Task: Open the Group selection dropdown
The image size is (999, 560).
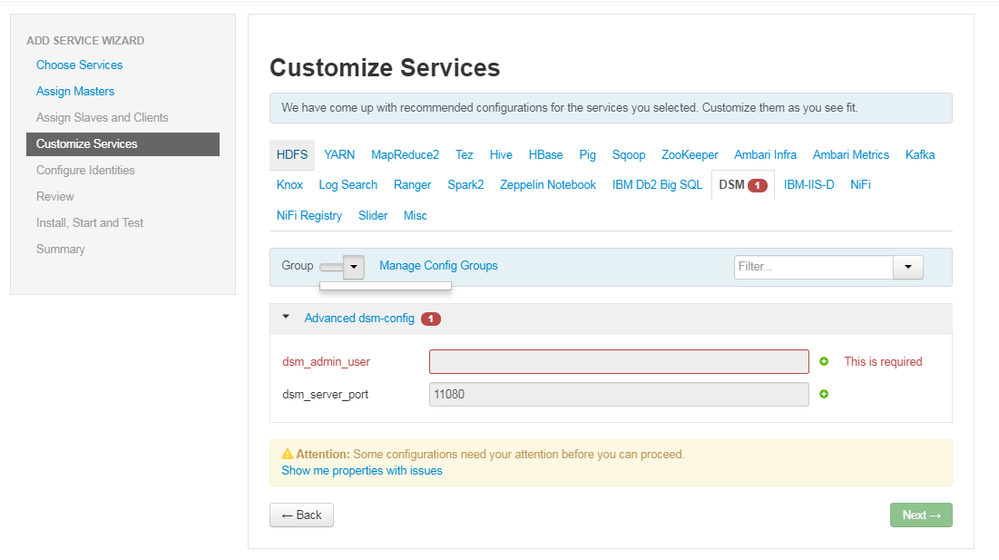Action: pos(353,266)
